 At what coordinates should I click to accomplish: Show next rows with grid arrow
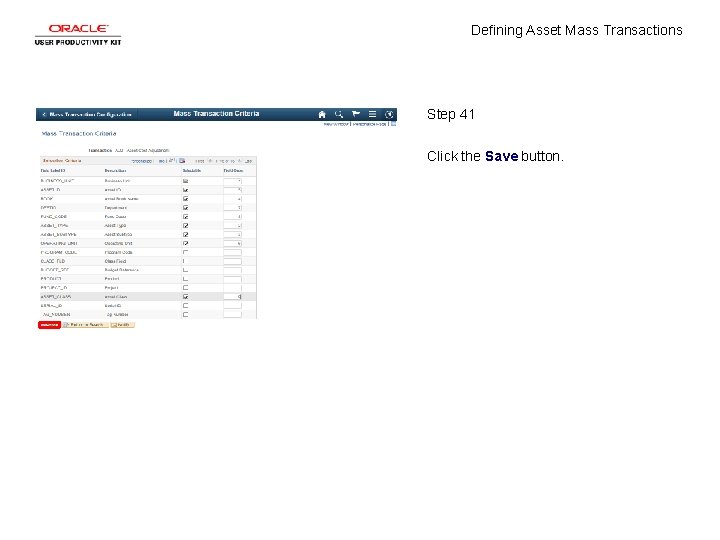pyautogui.click(x=239, y=161)
